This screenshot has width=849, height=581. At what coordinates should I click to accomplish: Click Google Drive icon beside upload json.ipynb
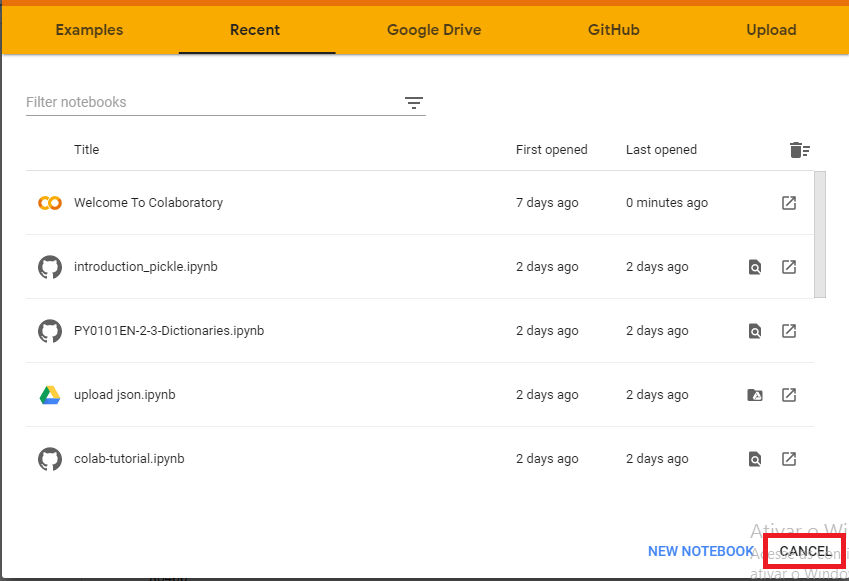(x=50, y=395)
